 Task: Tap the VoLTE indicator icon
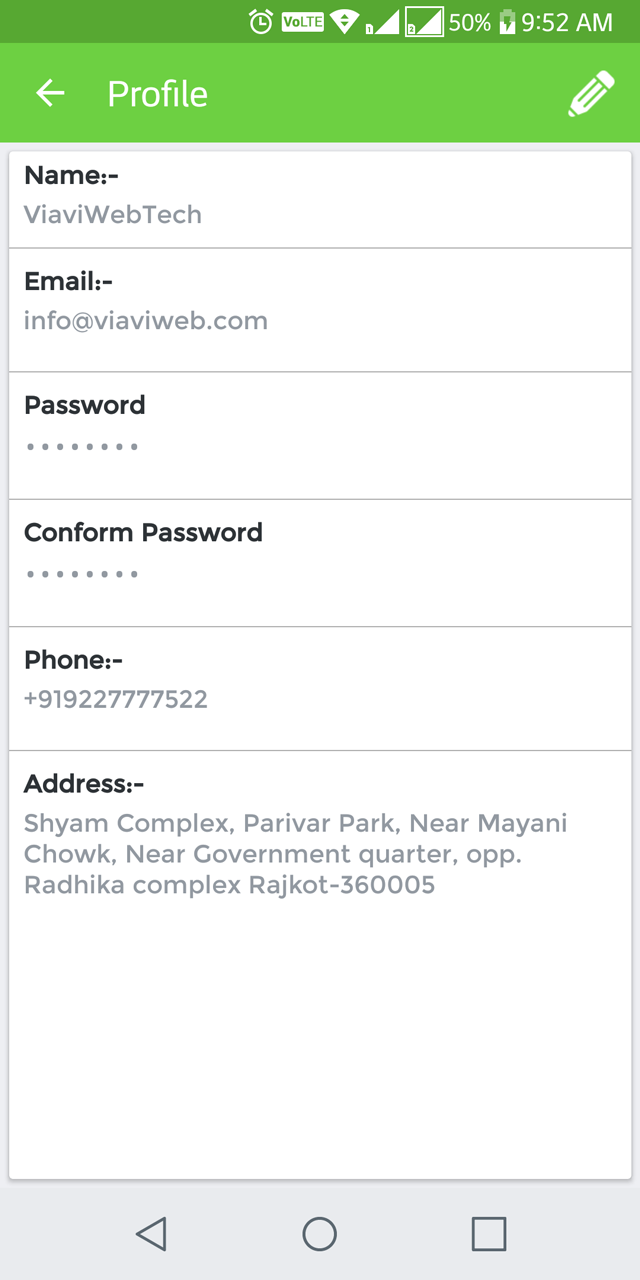coord(303,22)
